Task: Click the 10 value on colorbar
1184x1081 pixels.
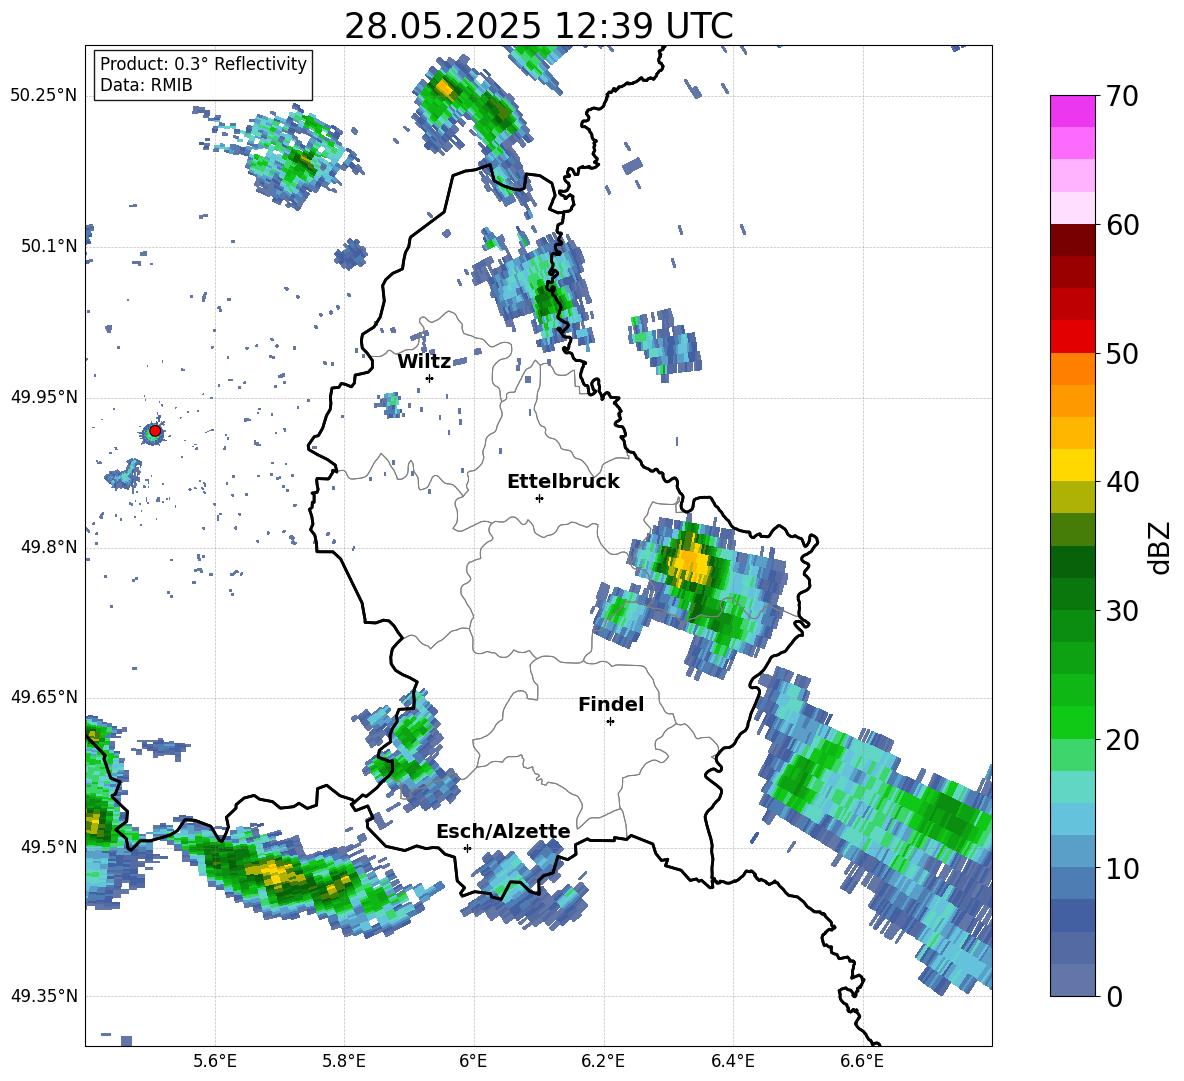Action: click(1121, 868)
